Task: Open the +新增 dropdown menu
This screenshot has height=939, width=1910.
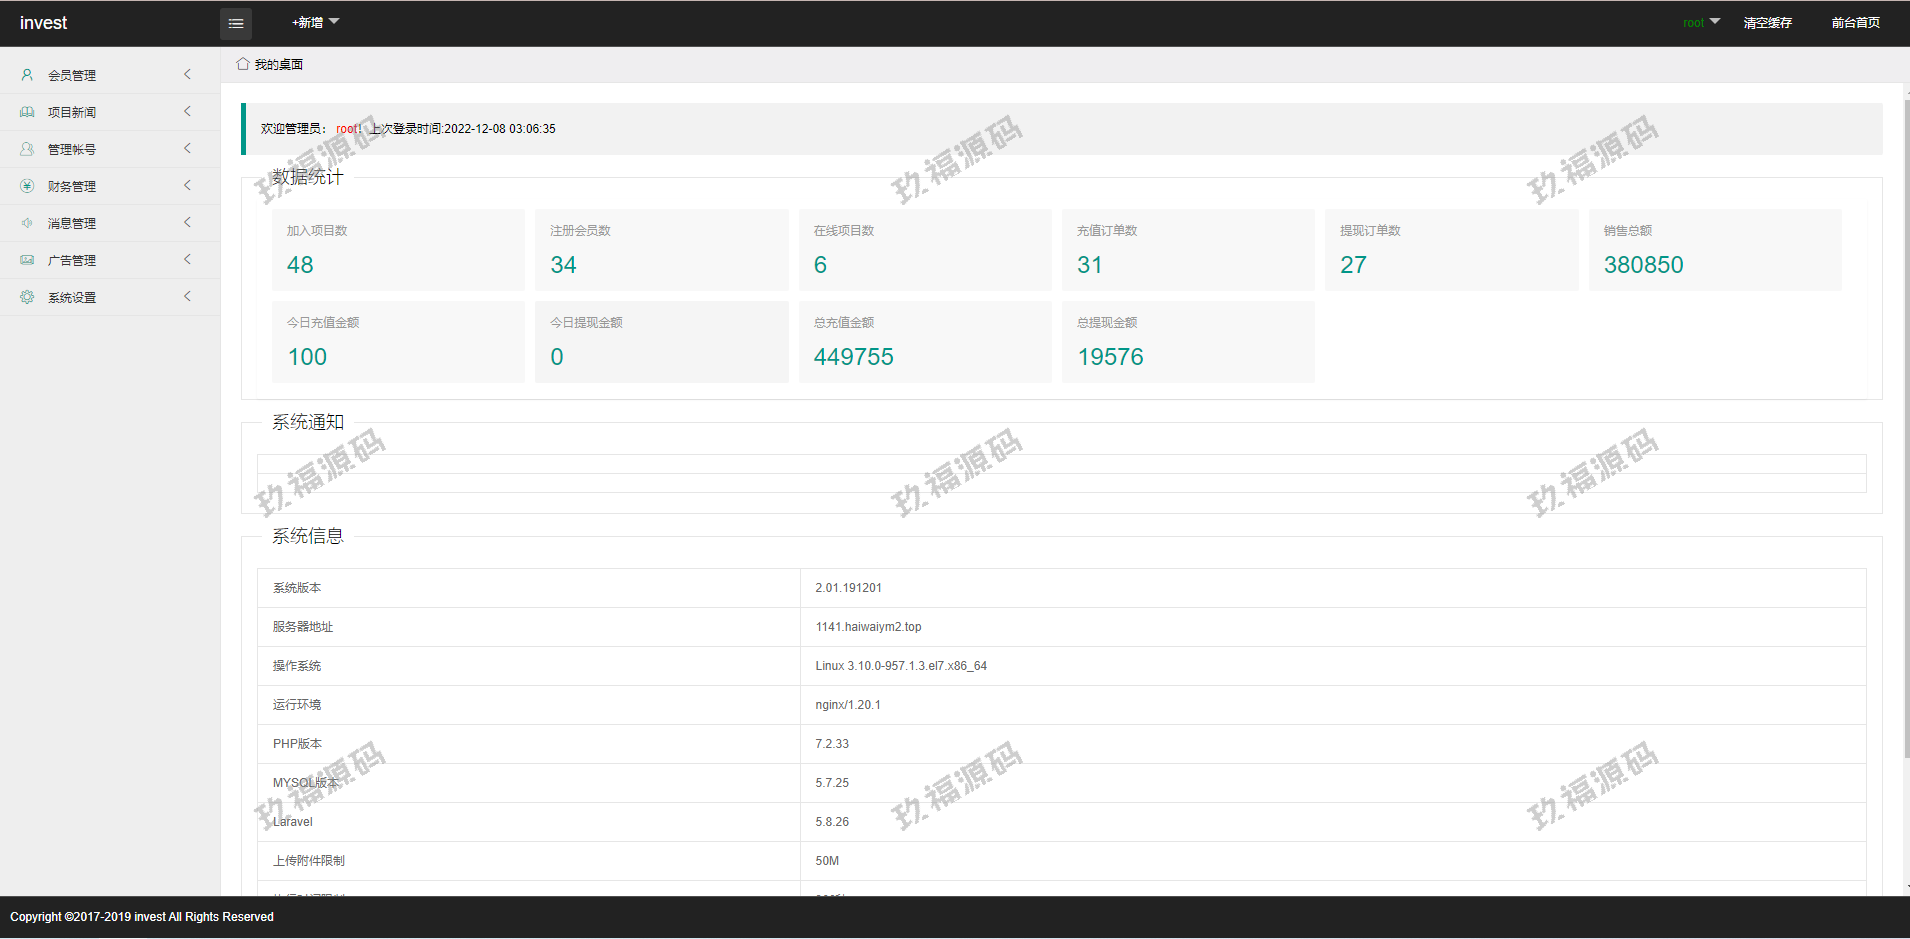Action: (x=314, y=22)
